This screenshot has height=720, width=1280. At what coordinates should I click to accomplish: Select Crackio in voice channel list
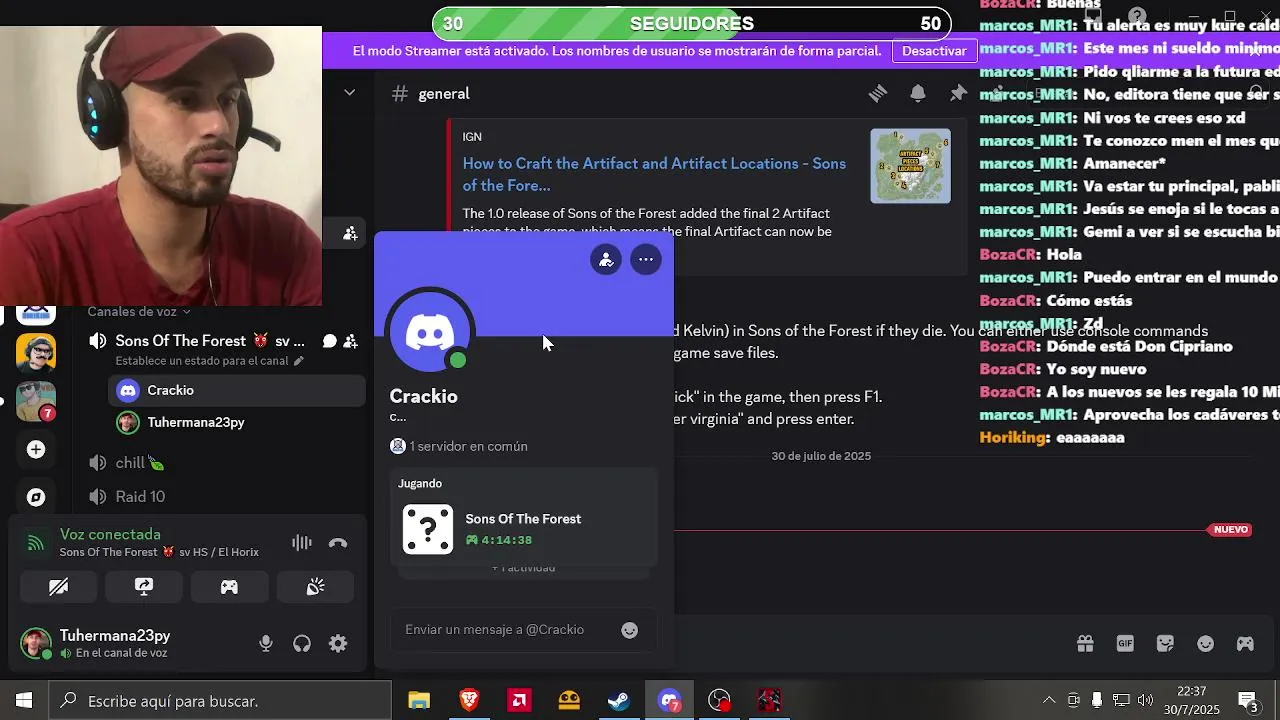pos(237,390)
